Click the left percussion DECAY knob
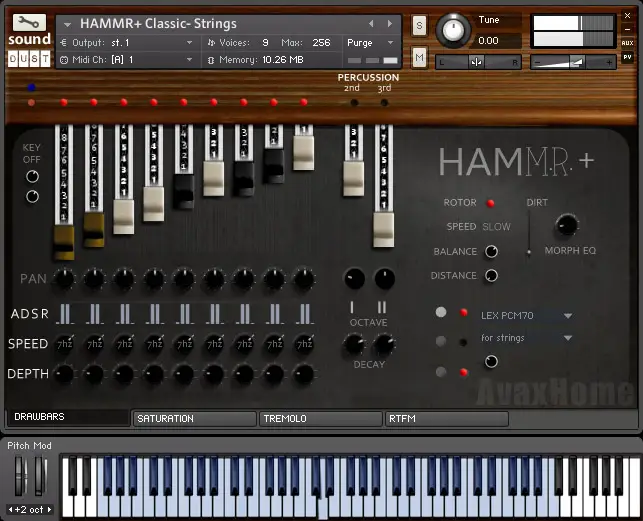 click(x=353, y=345)
